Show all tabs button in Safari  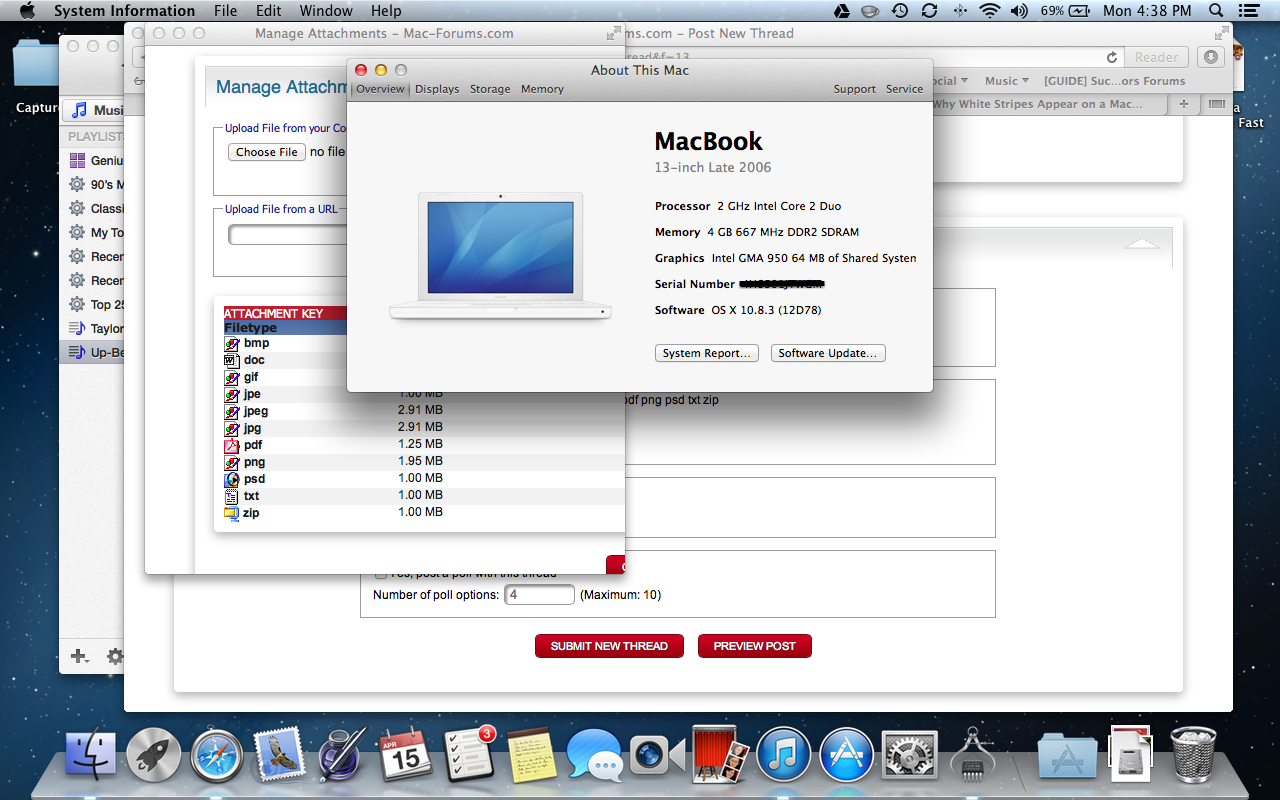[x=1215, y=104]
